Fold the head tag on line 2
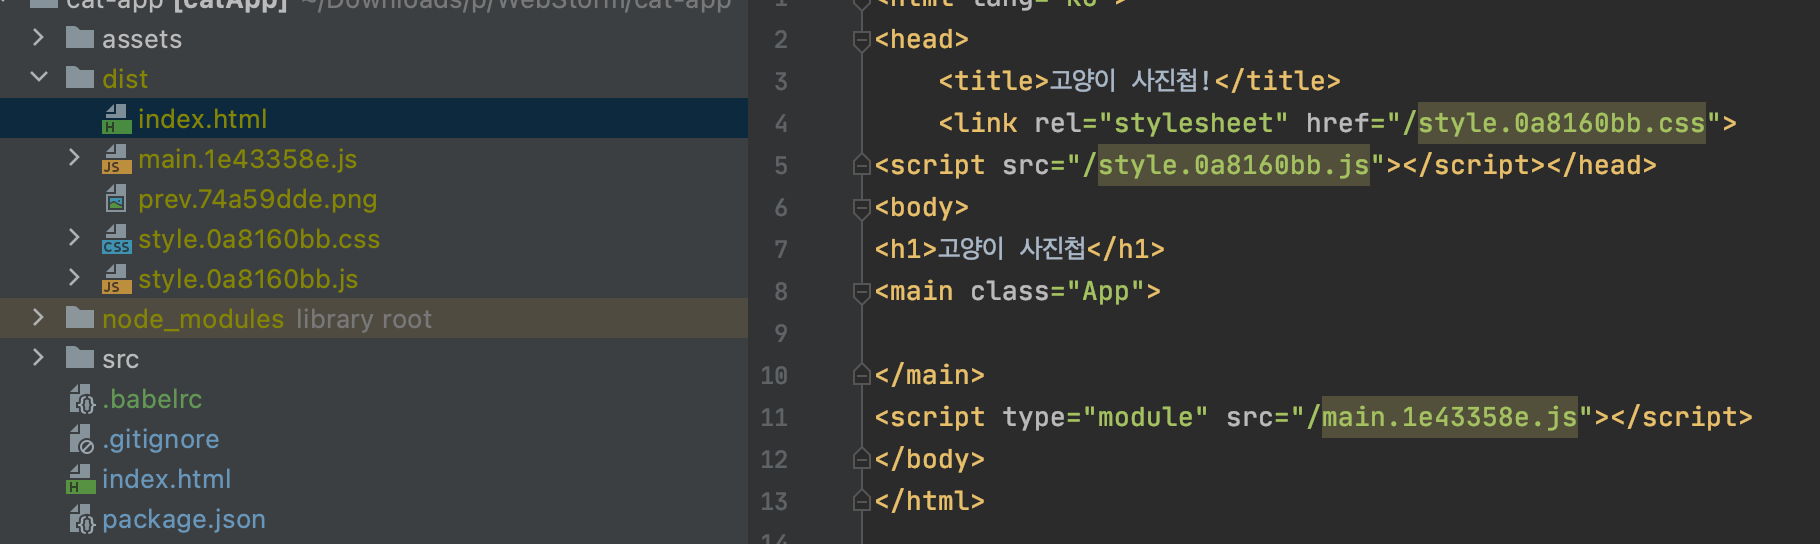This screenshot has height=544, width=1820. coord(861,40)
